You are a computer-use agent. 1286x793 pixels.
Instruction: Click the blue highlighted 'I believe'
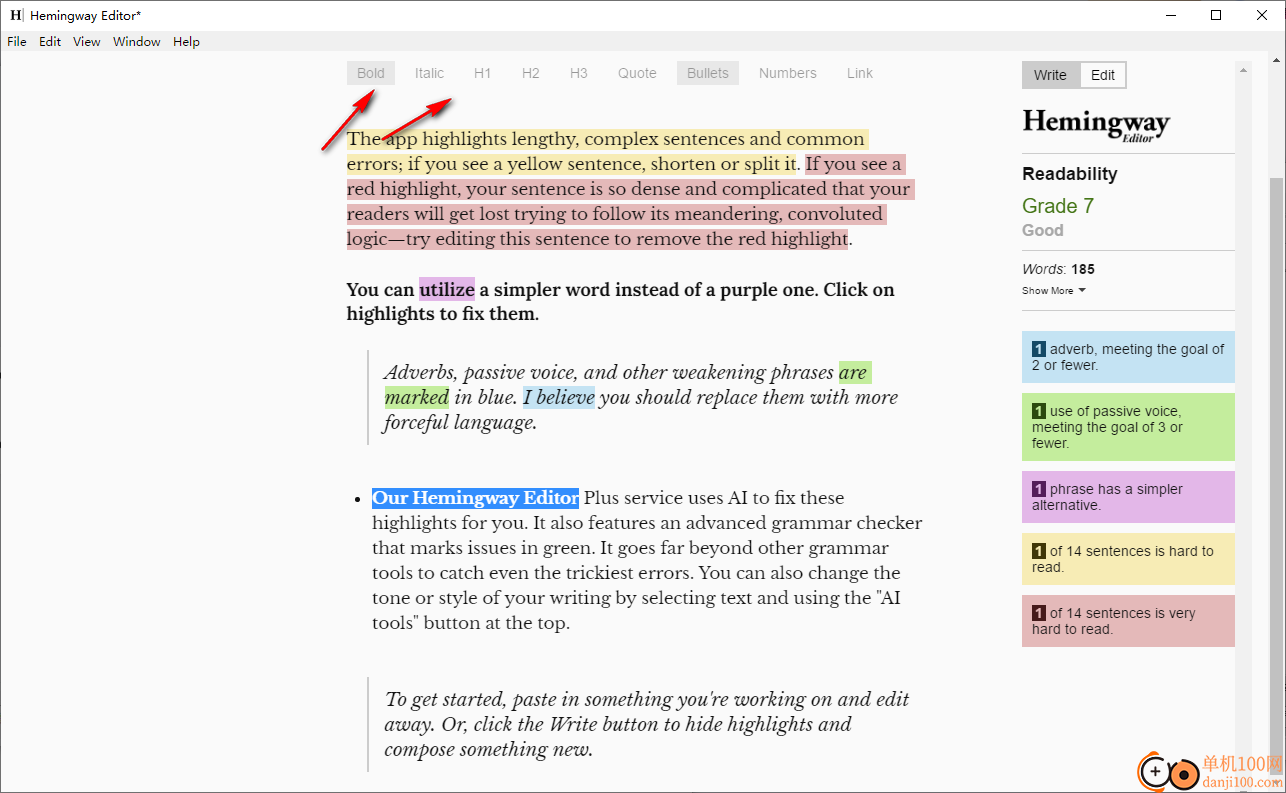click(559, 398)
